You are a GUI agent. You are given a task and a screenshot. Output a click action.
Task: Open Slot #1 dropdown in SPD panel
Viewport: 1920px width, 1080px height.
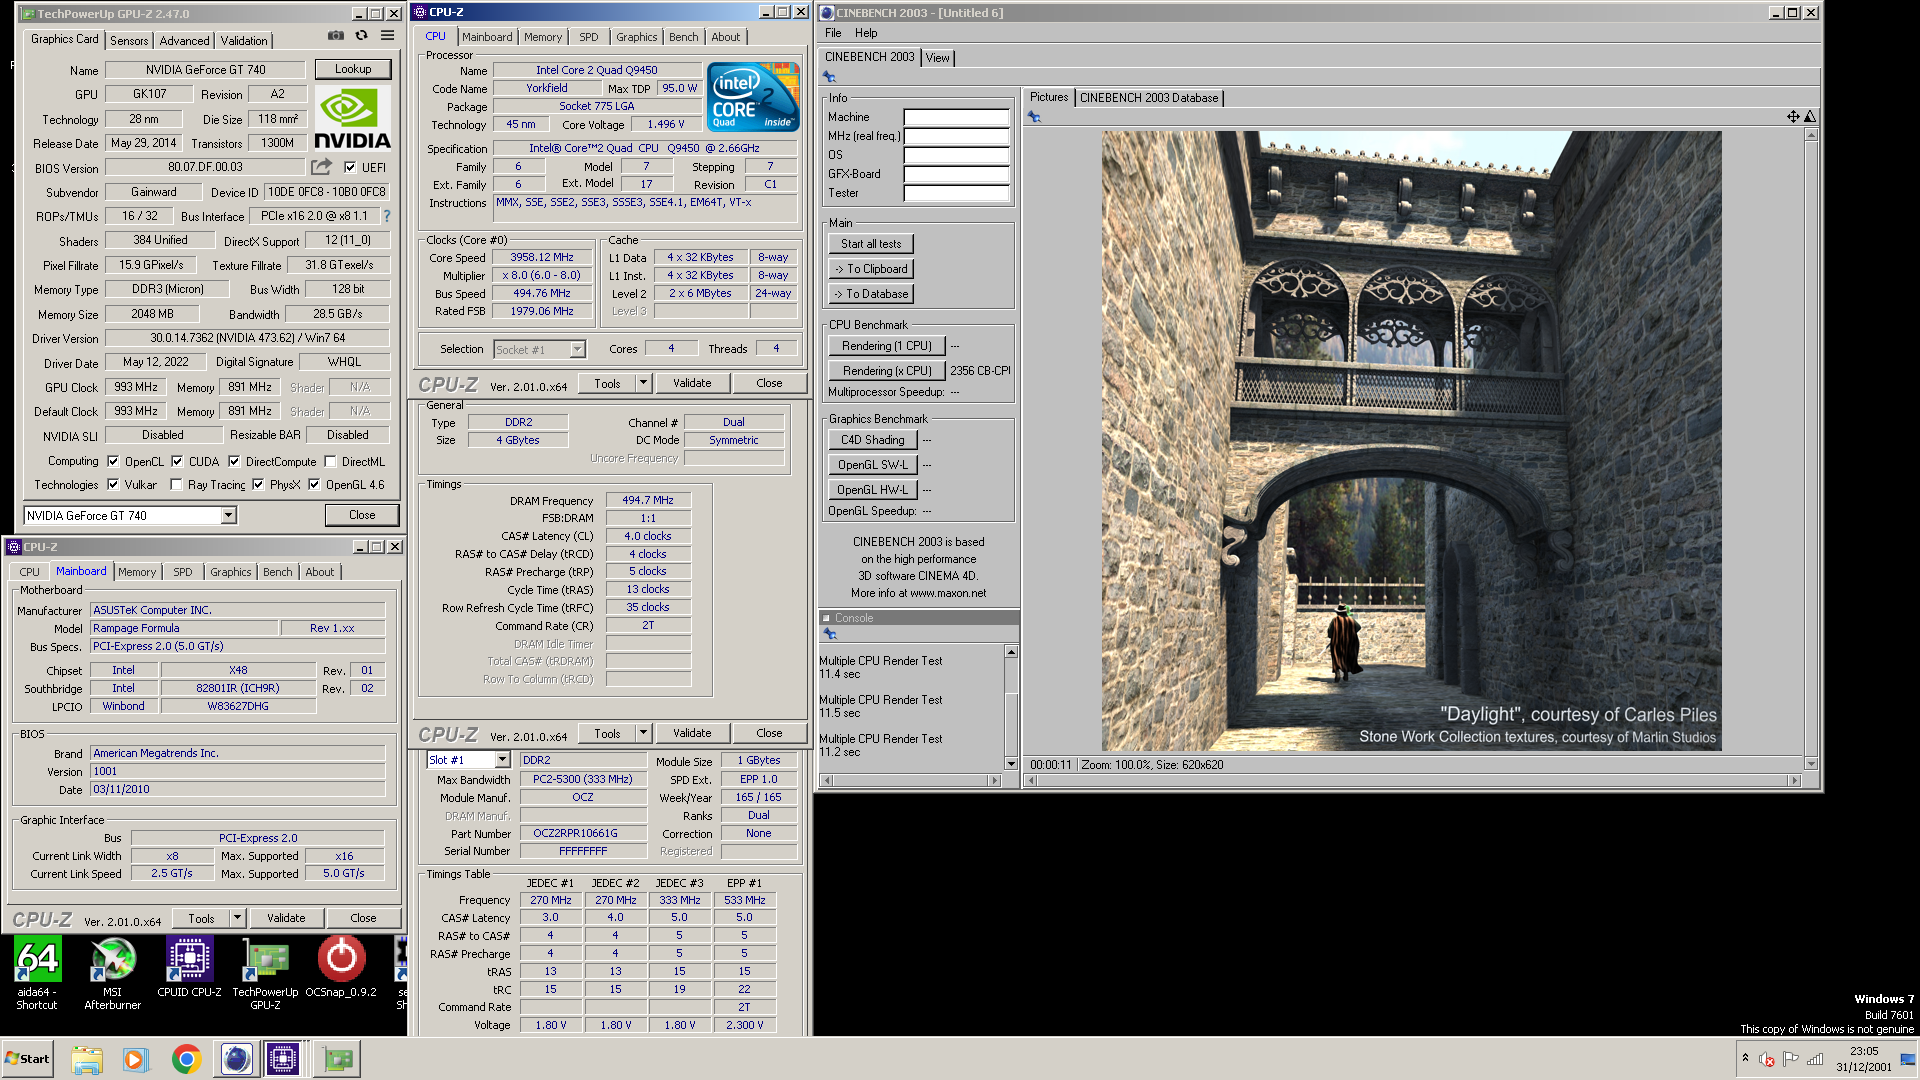pyautogui.click(x=502, y=760)
